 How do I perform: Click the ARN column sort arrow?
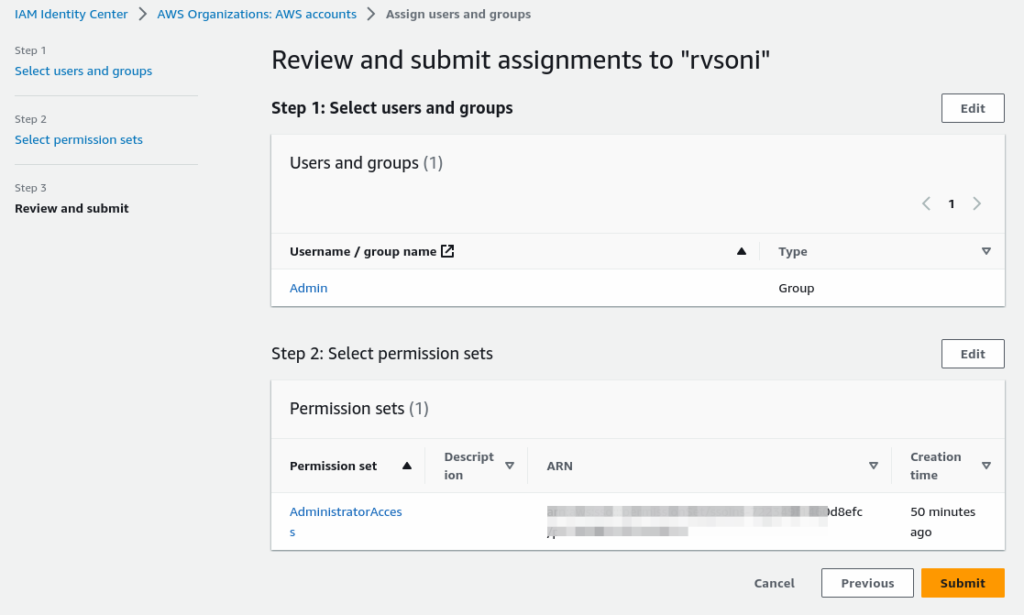[873, 466]
